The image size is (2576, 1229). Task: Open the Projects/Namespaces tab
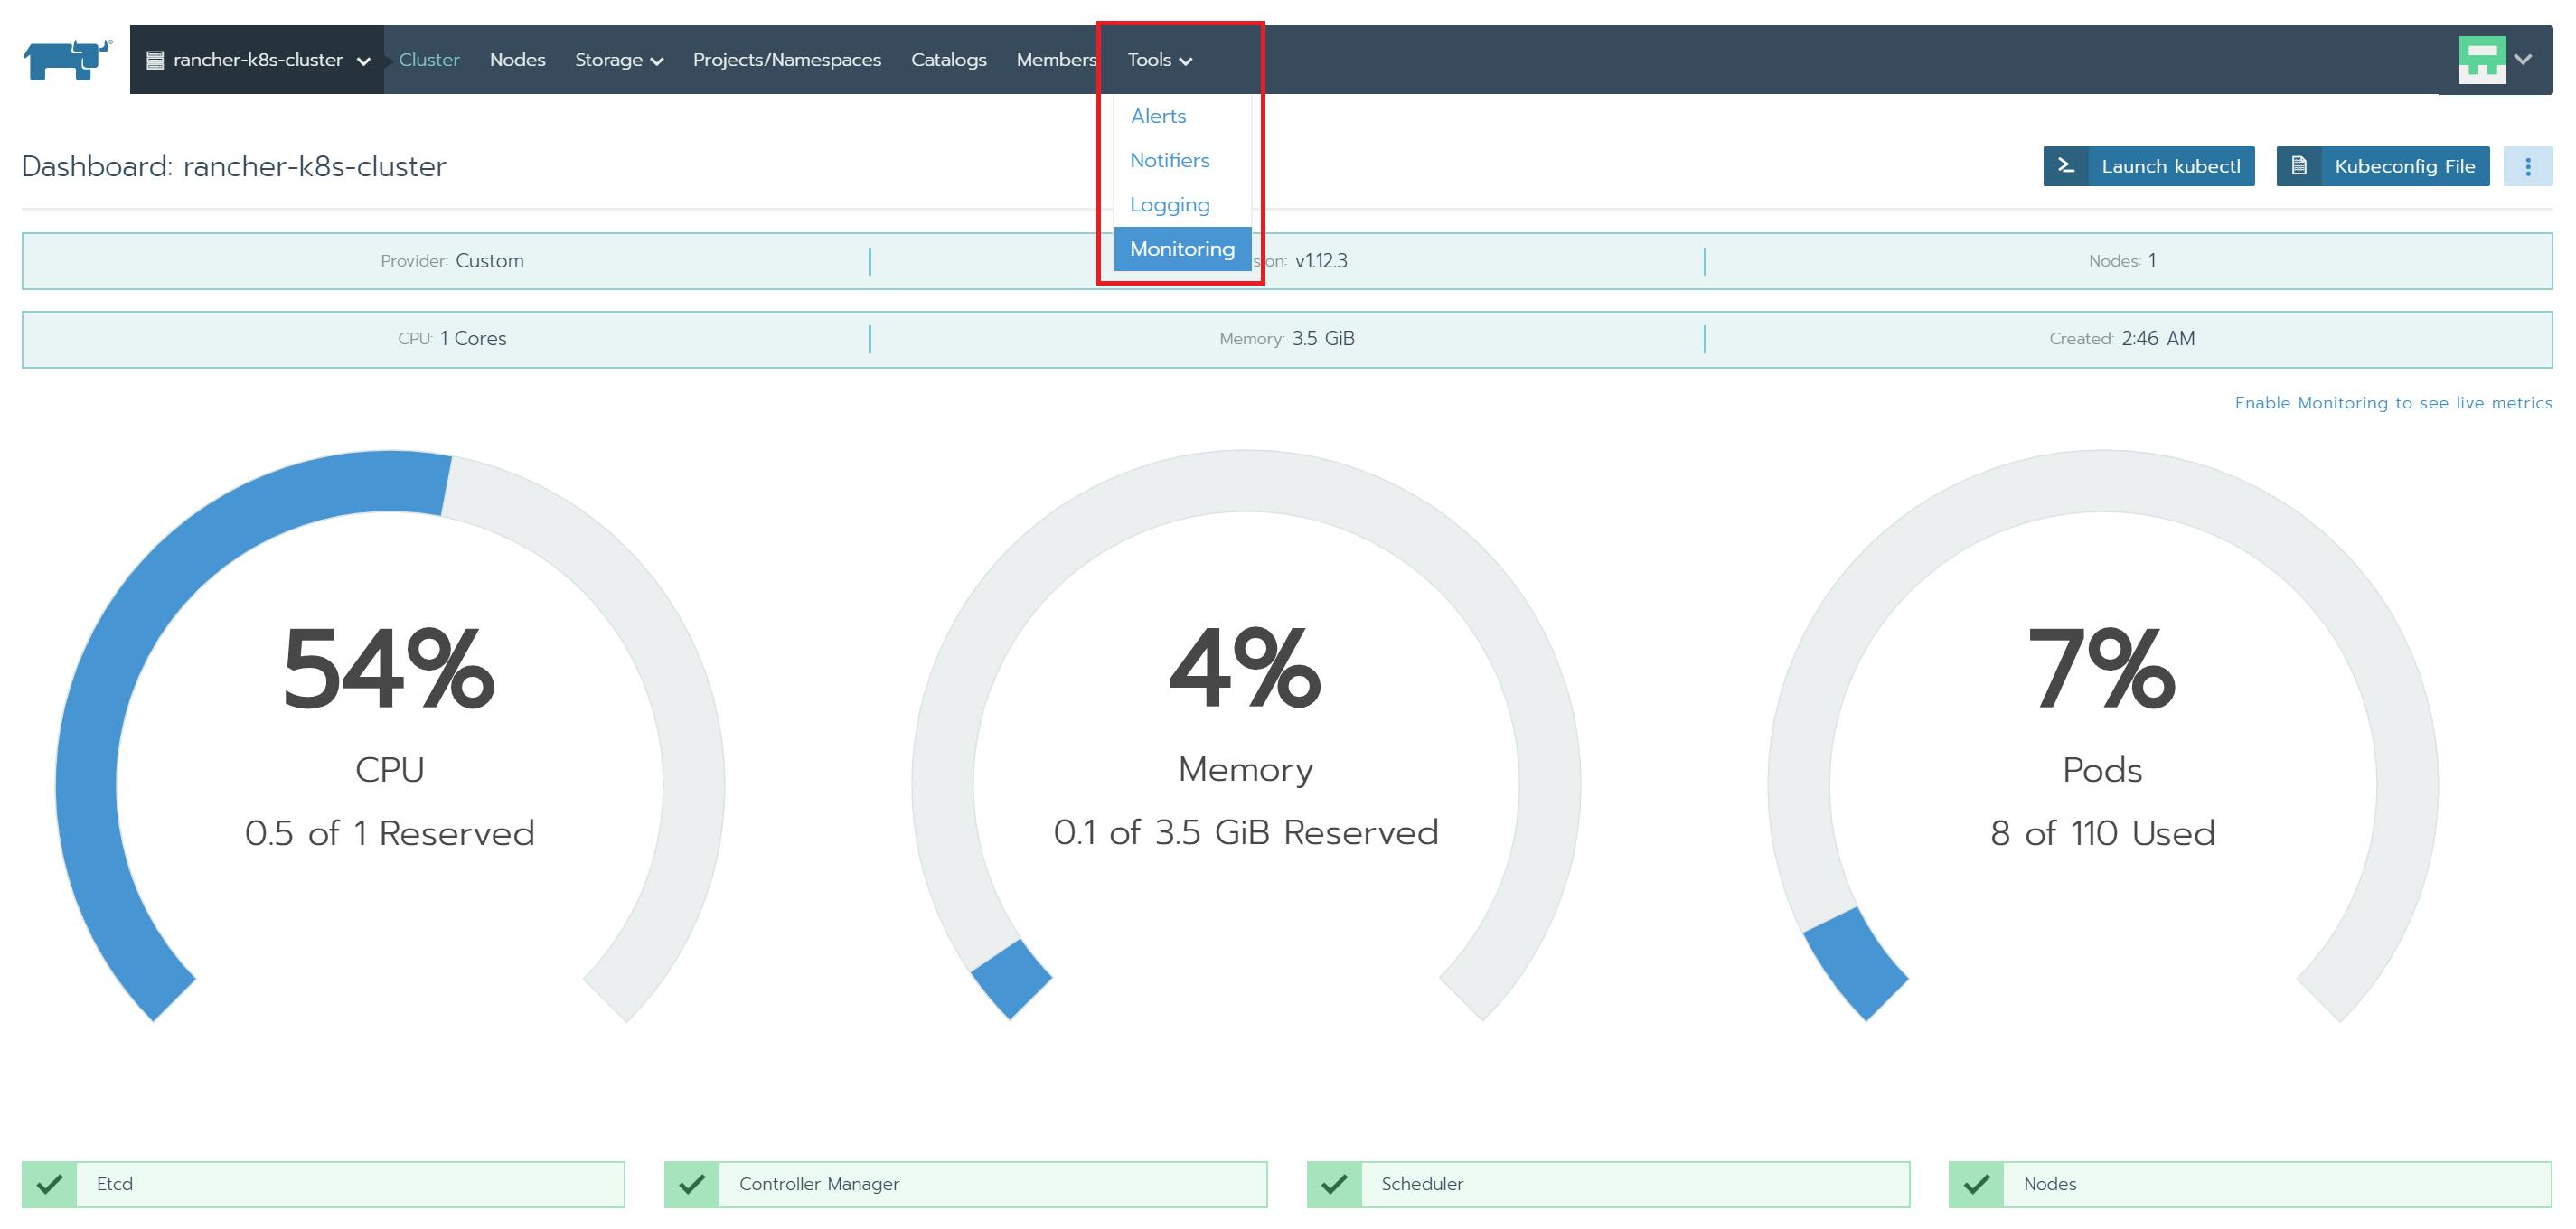tap(786, 60)
